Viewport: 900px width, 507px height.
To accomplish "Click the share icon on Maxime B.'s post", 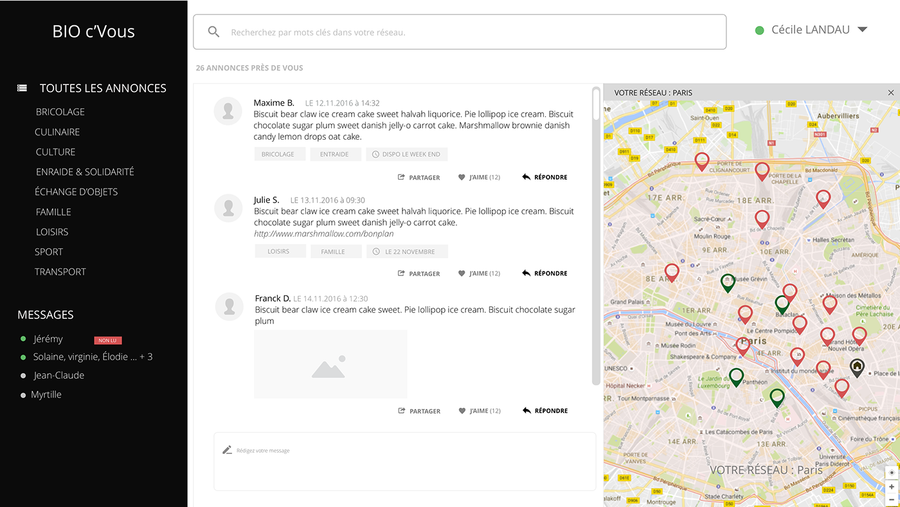I will 401,178.
